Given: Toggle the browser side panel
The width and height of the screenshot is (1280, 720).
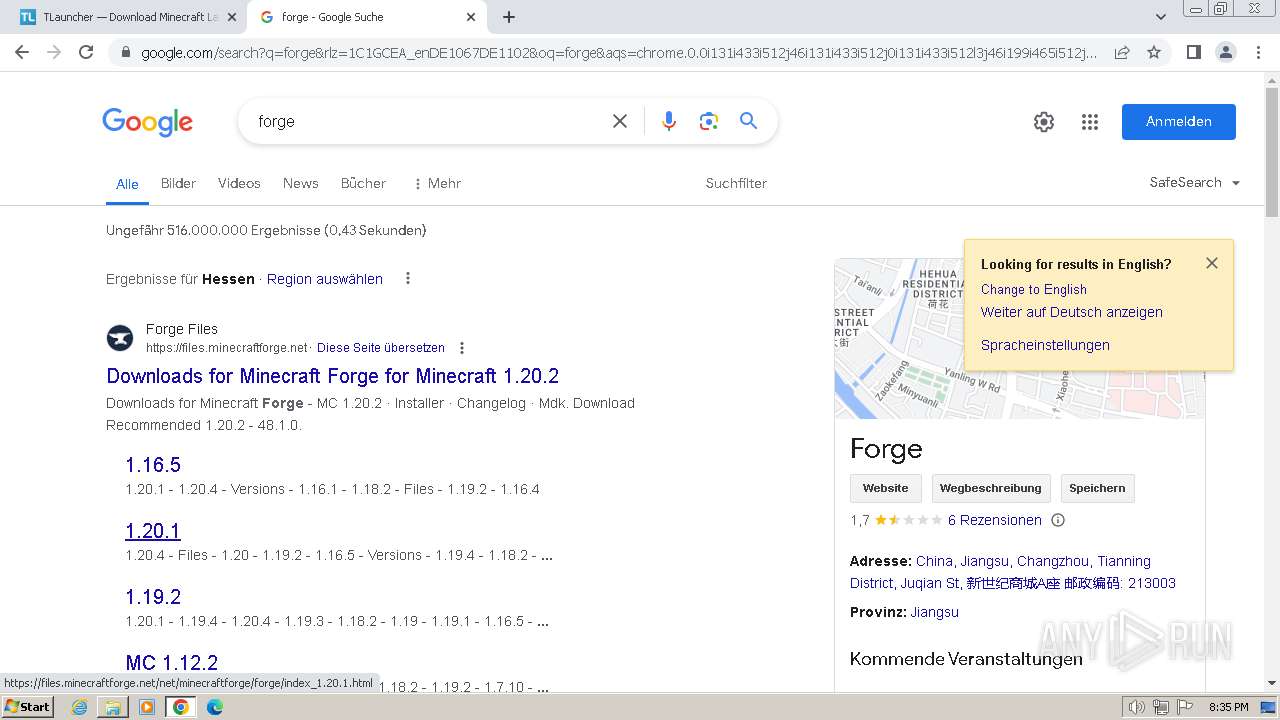Looking at the screenshot, I should pyautogui.click(x=1193, y=52).
